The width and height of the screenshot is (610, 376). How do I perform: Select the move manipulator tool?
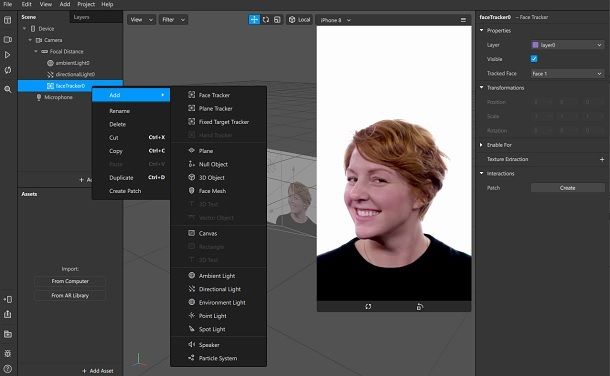pyautogui.click(x=254, y=19)
